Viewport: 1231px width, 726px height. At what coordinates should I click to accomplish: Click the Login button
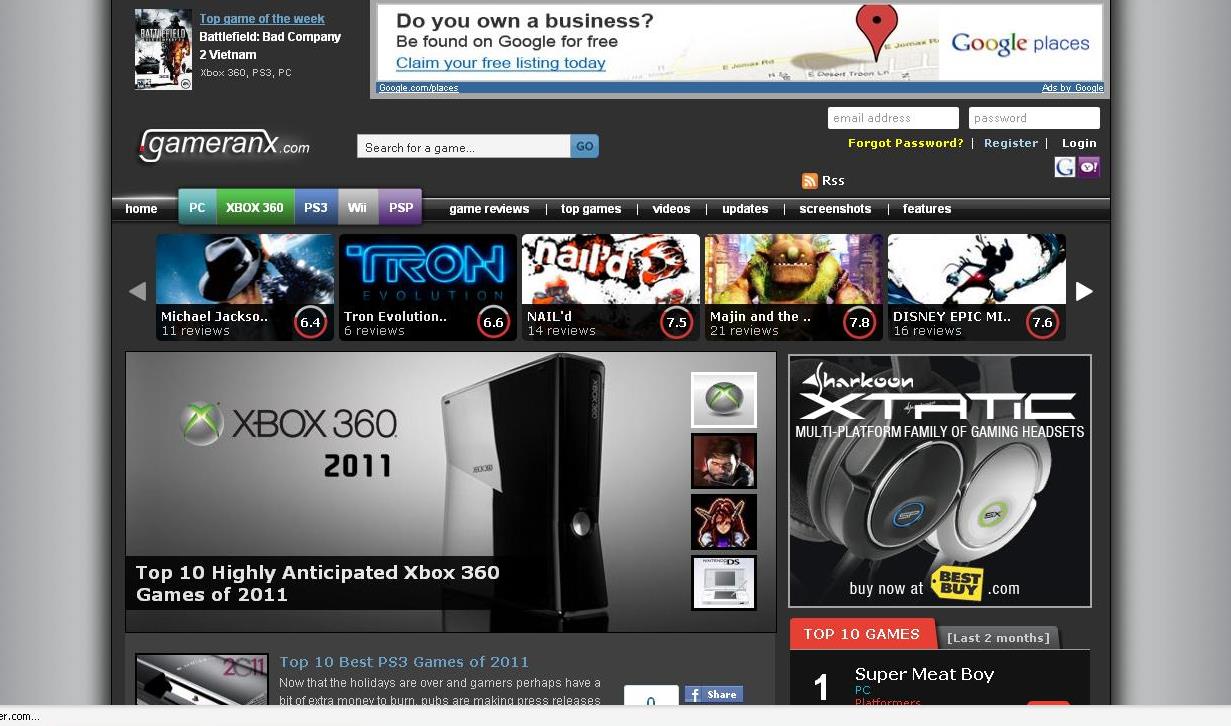point(1079,143)
